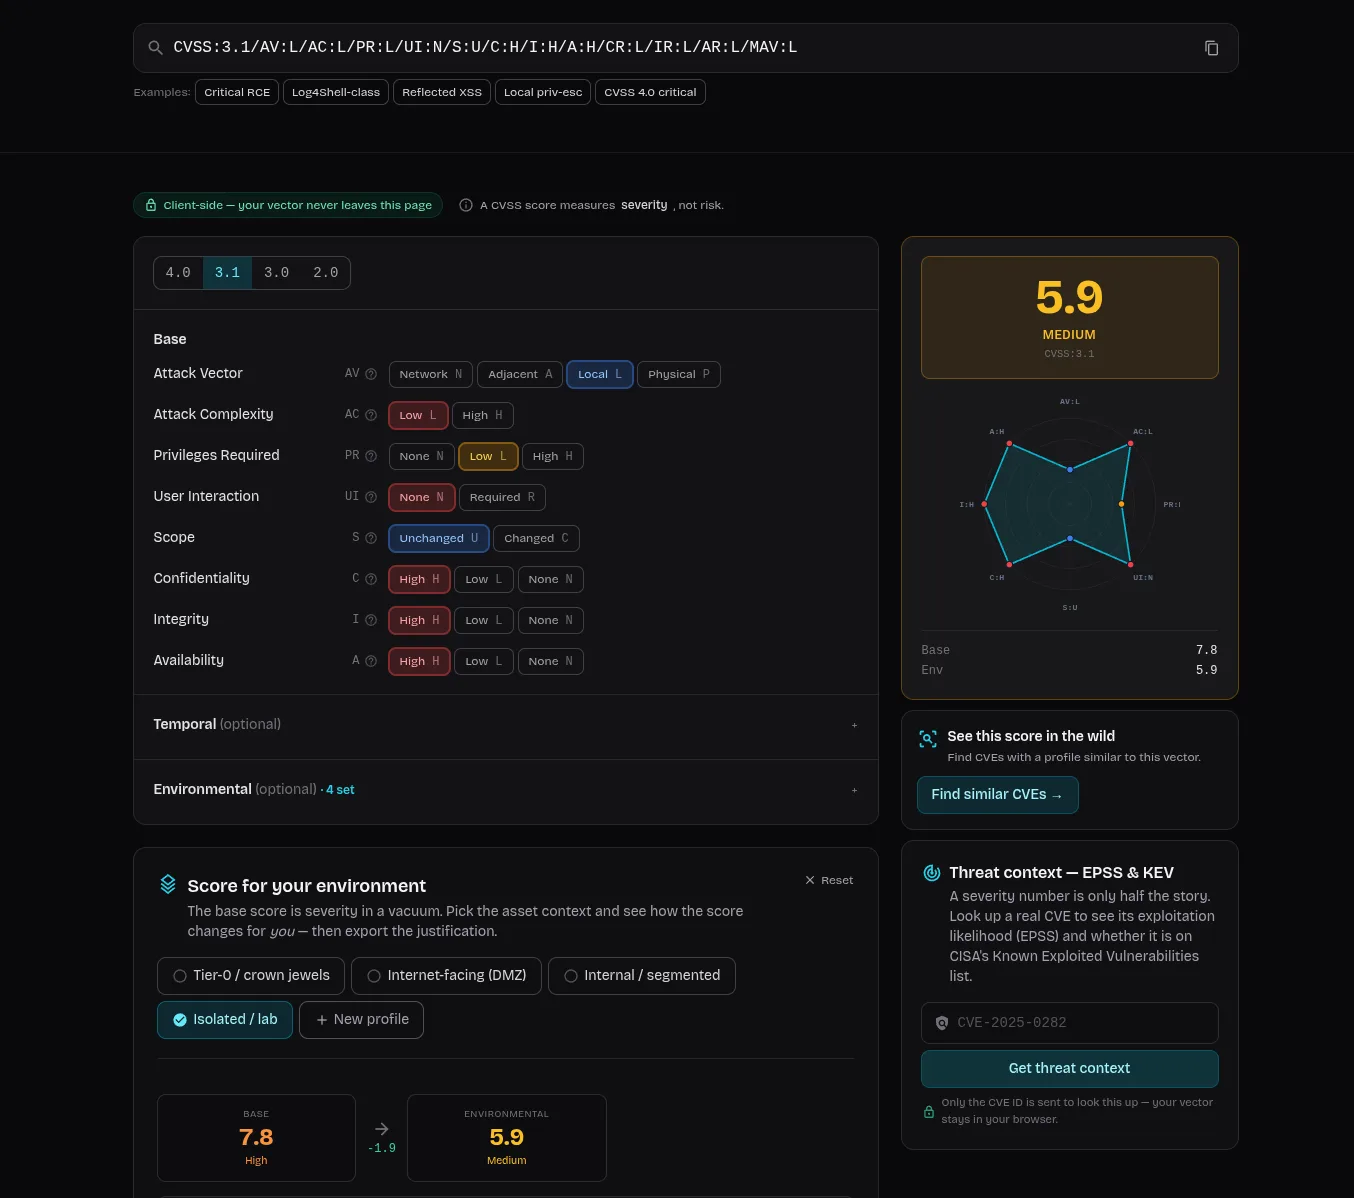Open Attack Vector help icon
This screenshot has height=1198, width=1354.
371,374
